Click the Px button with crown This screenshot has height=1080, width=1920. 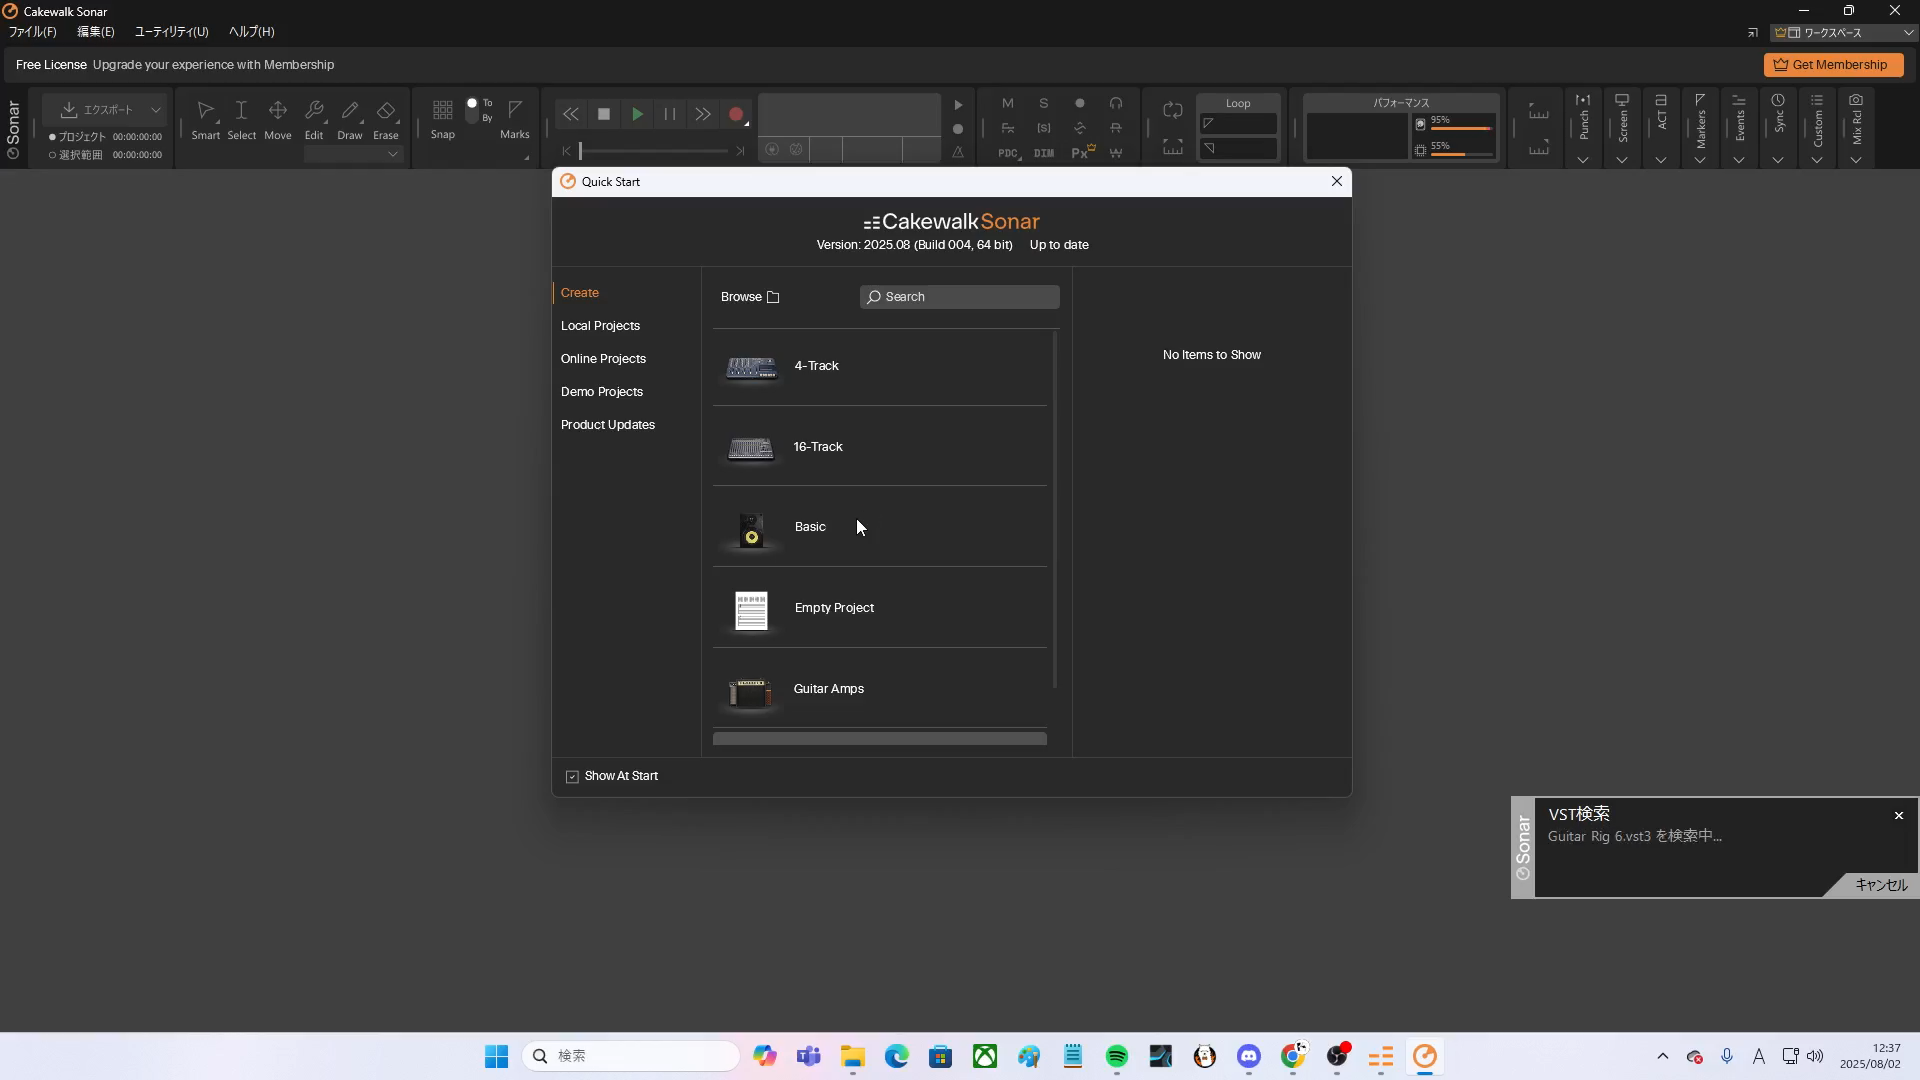[x=1084, y=152]
